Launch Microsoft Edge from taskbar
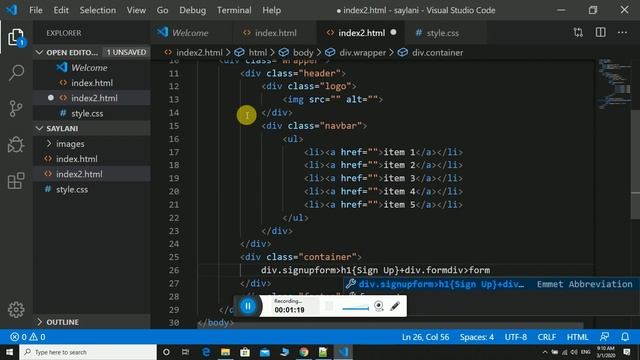 (x=206, y=352)
